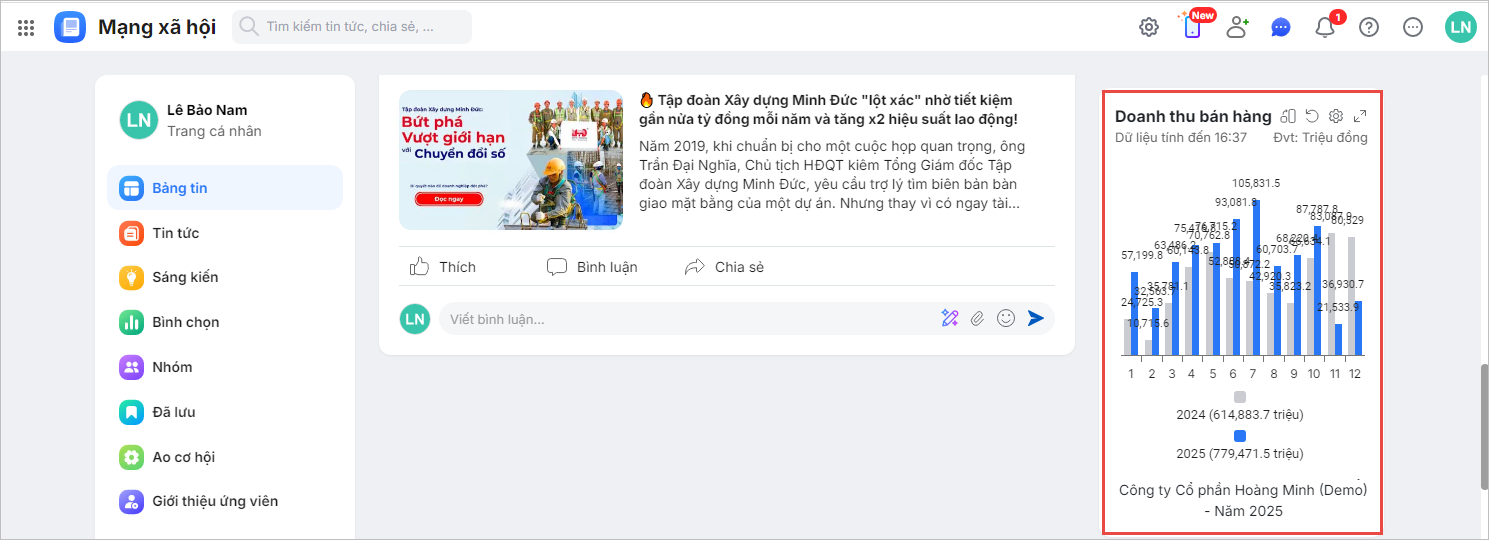The image size is (1489, 540).
Task: Expand the sales chart to full screen
Action: (1360, 117)
